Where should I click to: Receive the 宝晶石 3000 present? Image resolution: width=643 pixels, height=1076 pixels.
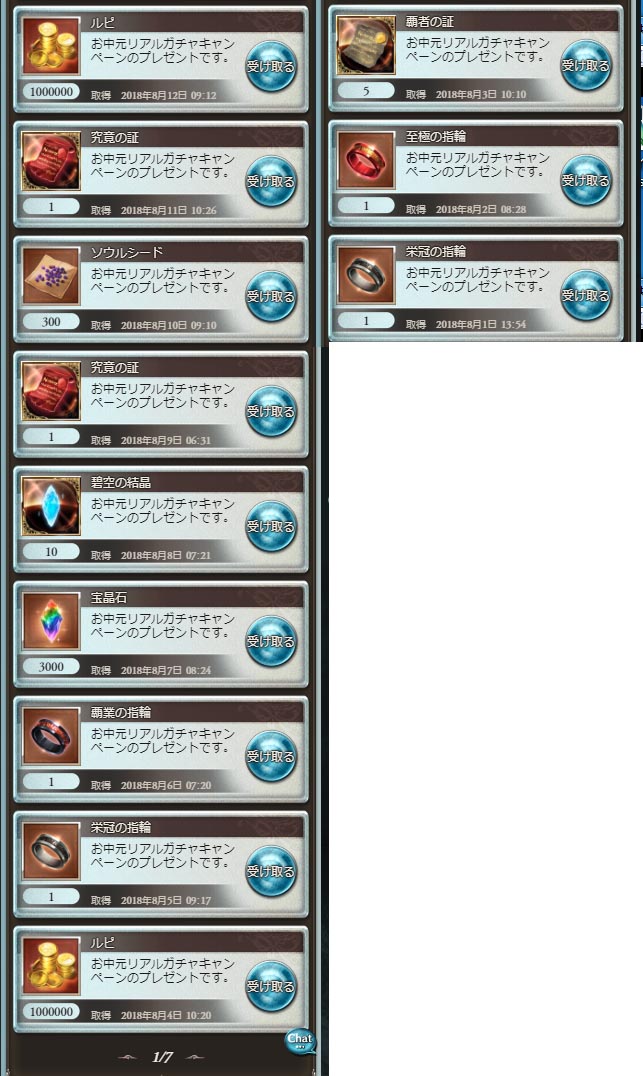271,642
